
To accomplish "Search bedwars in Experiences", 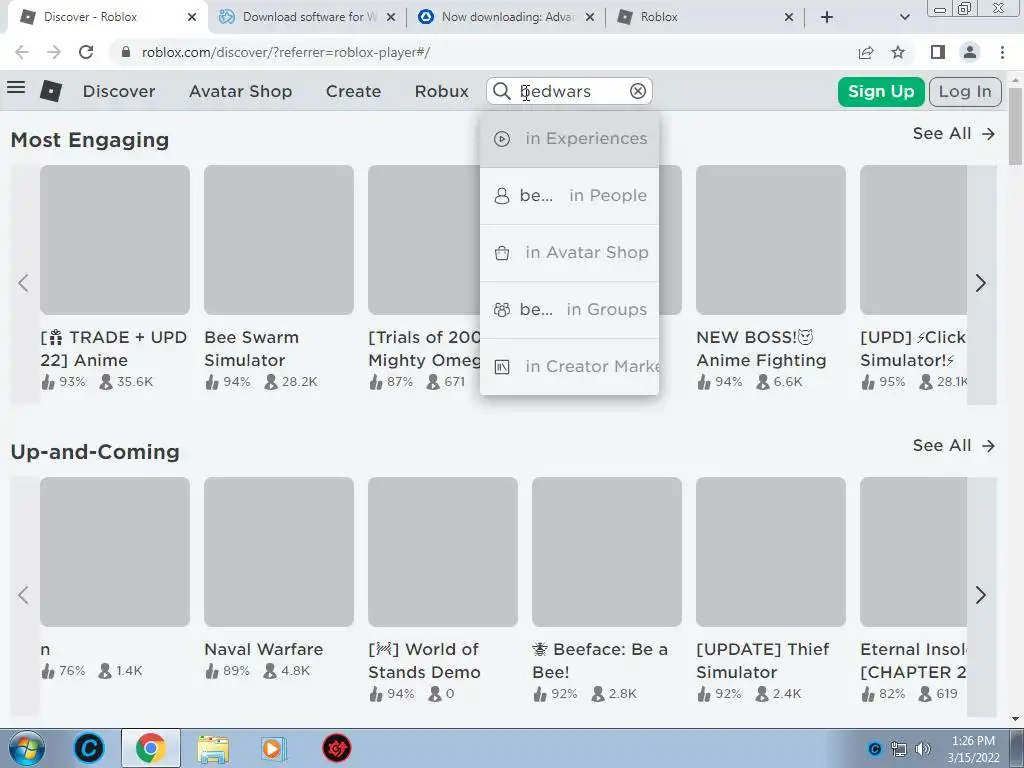I will pos(569,139).
